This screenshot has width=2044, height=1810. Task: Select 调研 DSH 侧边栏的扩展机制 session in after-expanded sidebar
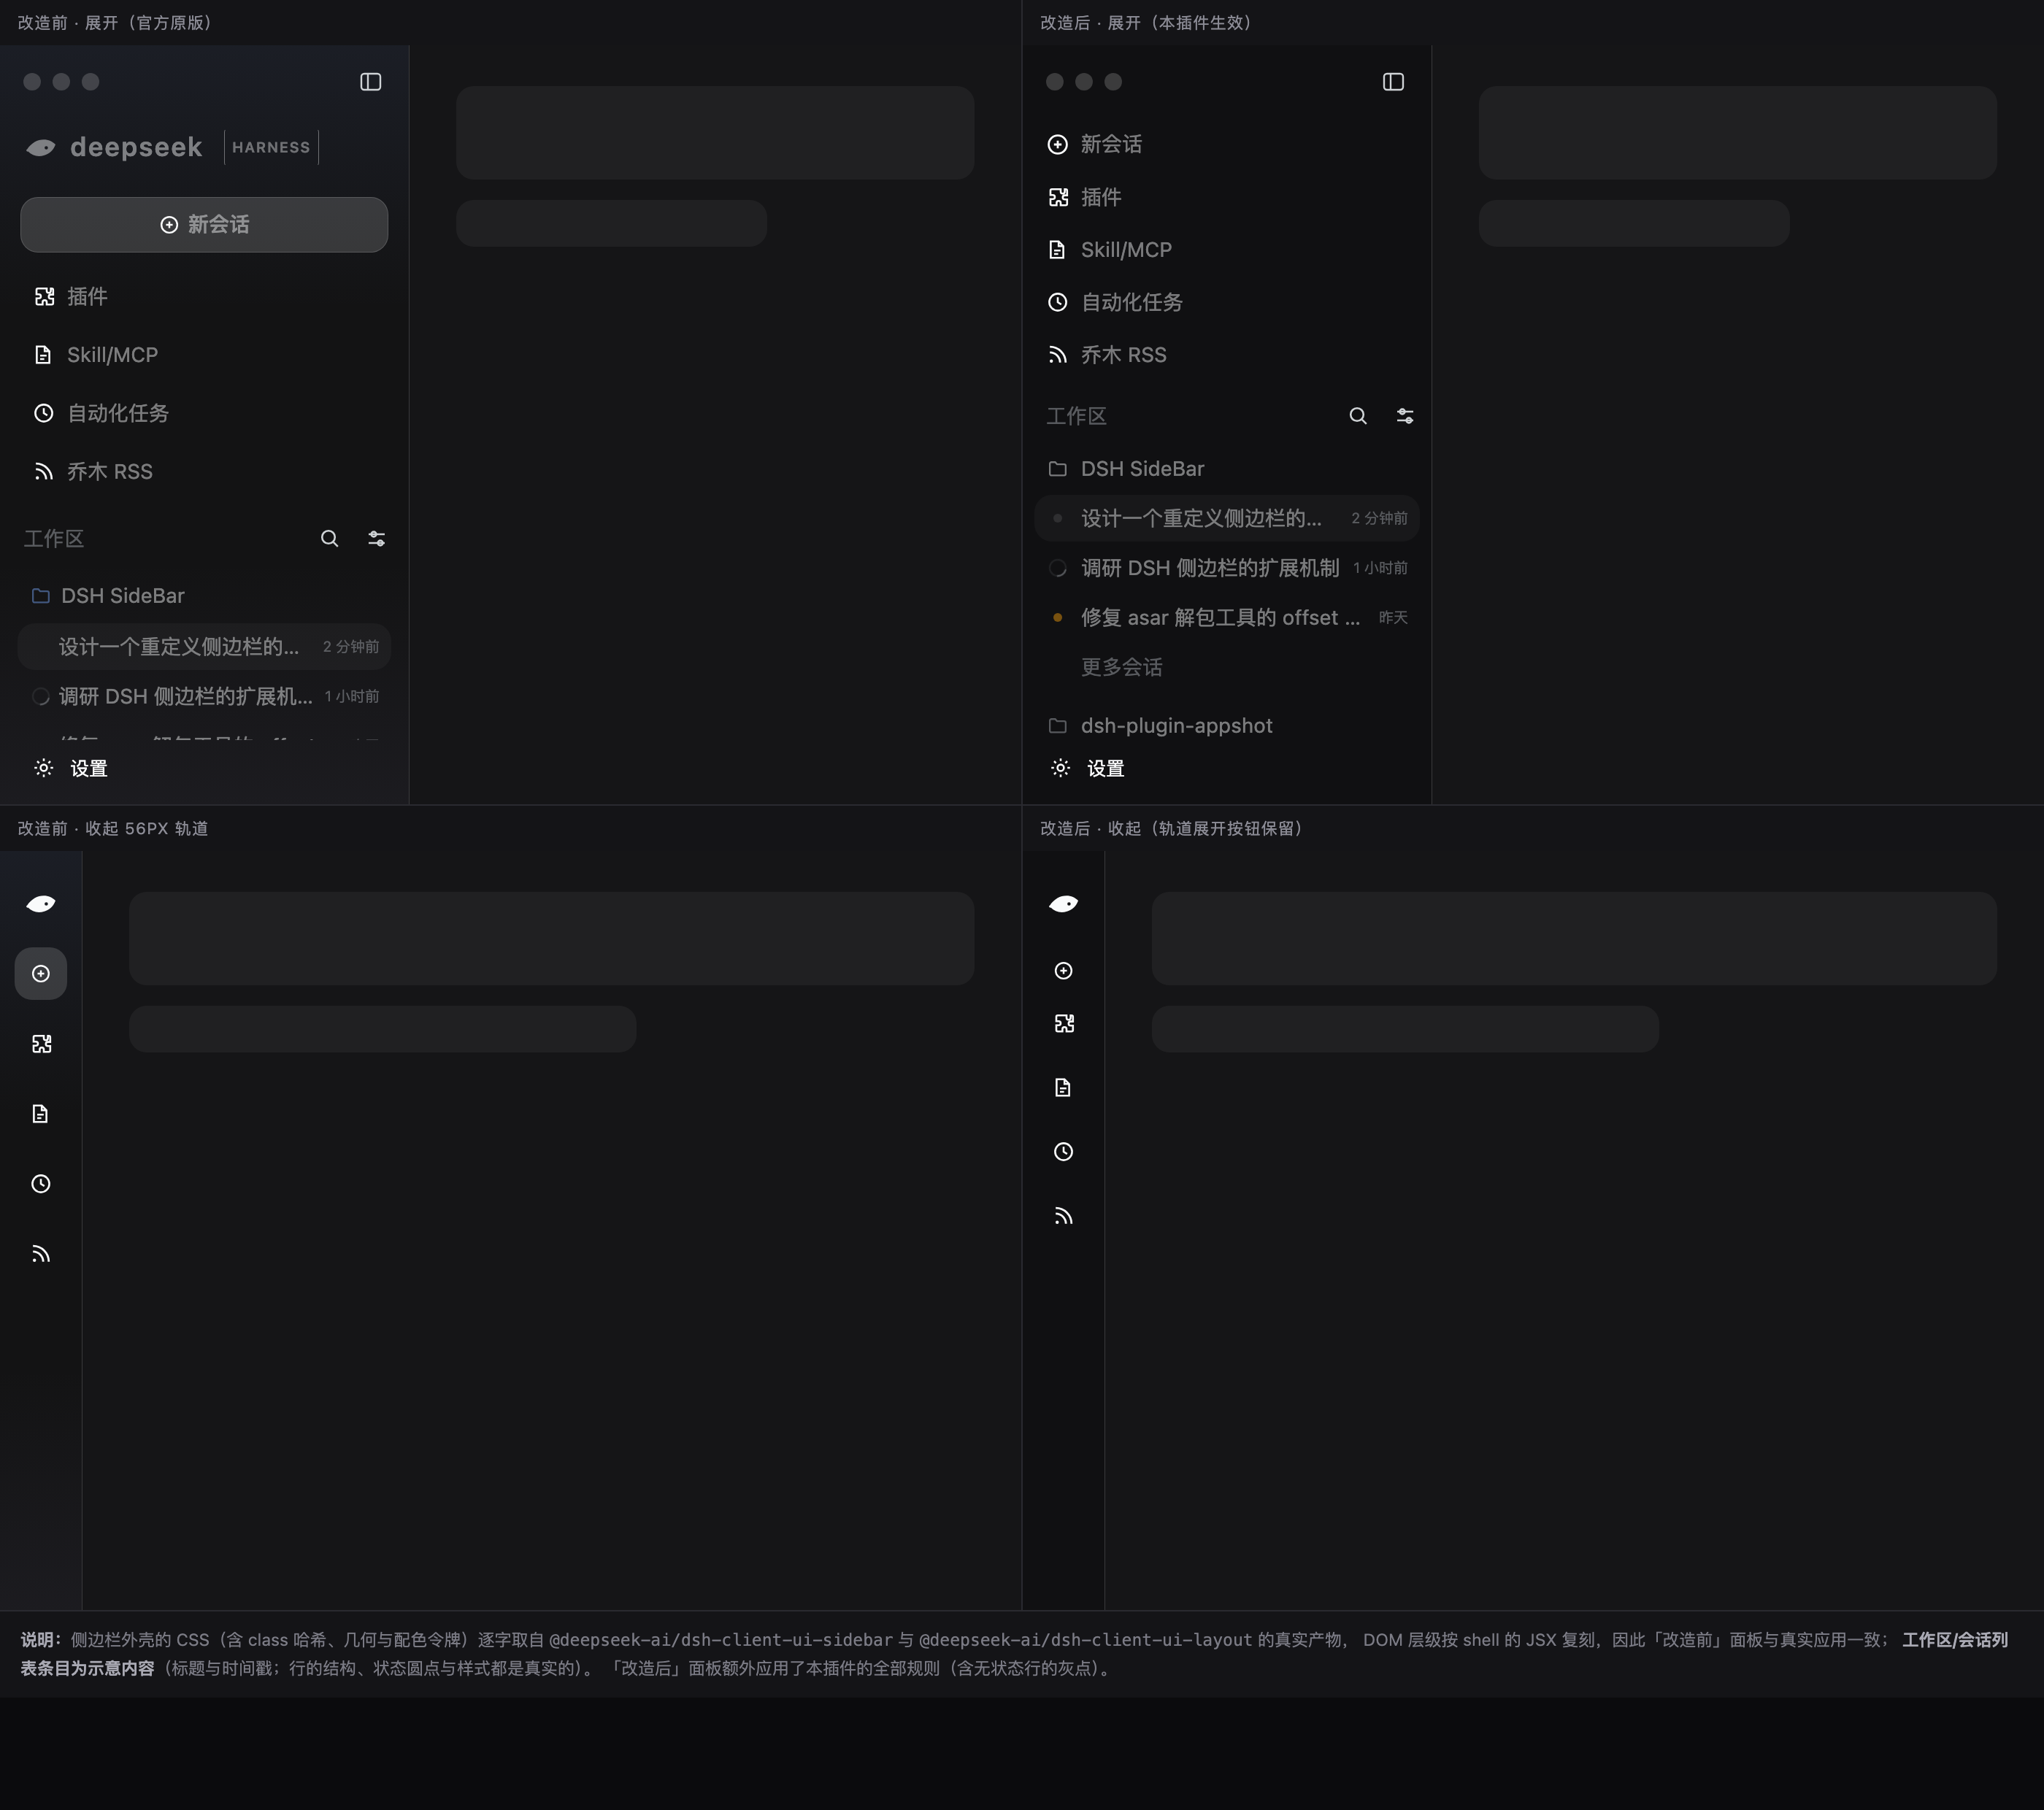1227,568
